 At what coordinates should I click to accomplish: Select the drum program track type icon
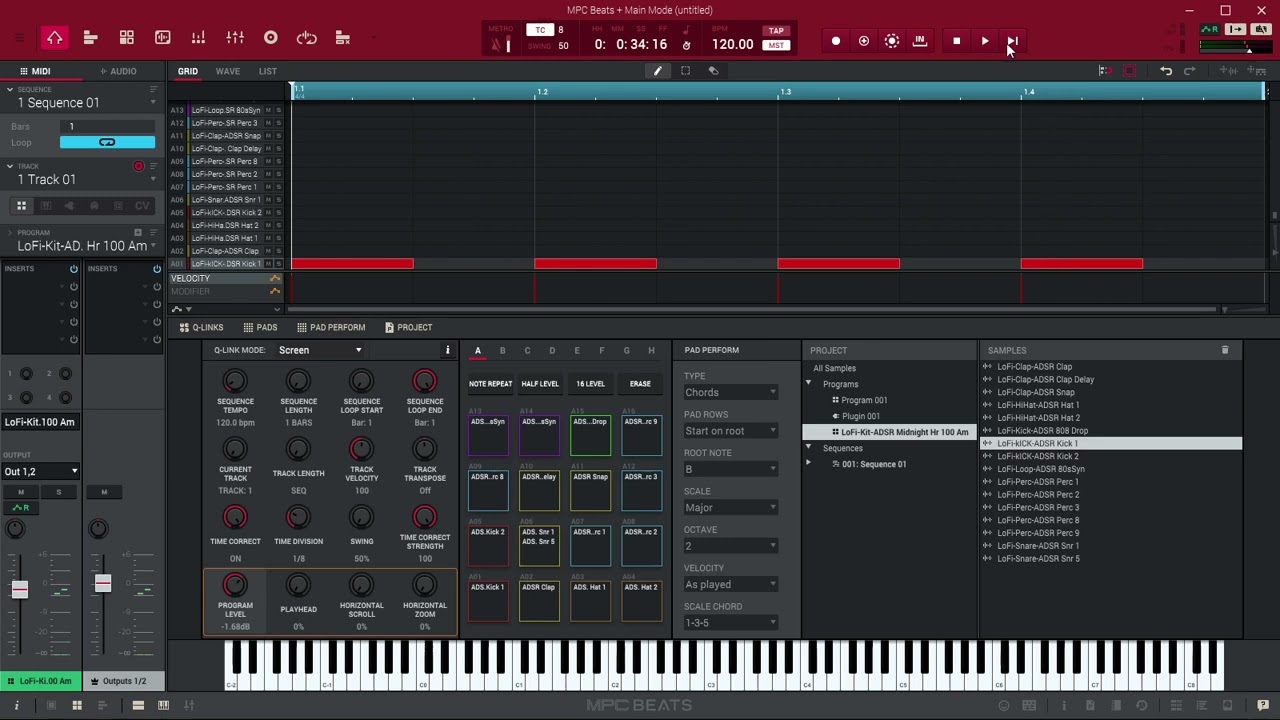21,206
